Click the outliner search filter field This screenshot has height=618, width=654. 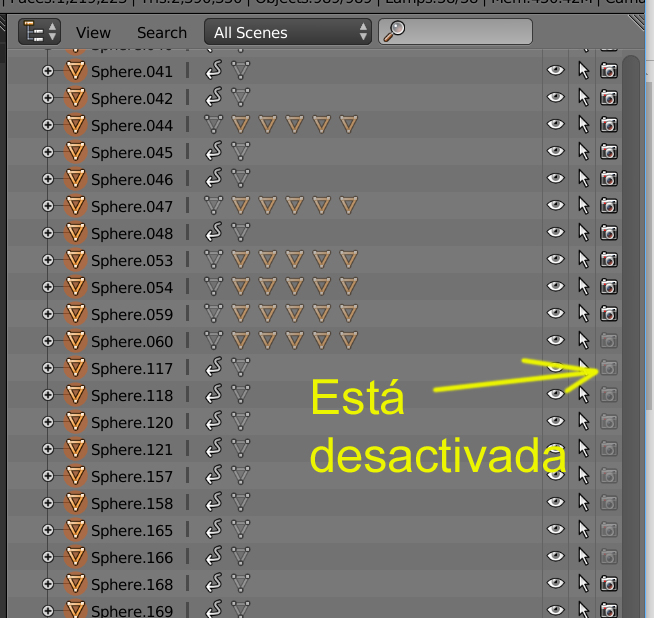pos(455,32)
